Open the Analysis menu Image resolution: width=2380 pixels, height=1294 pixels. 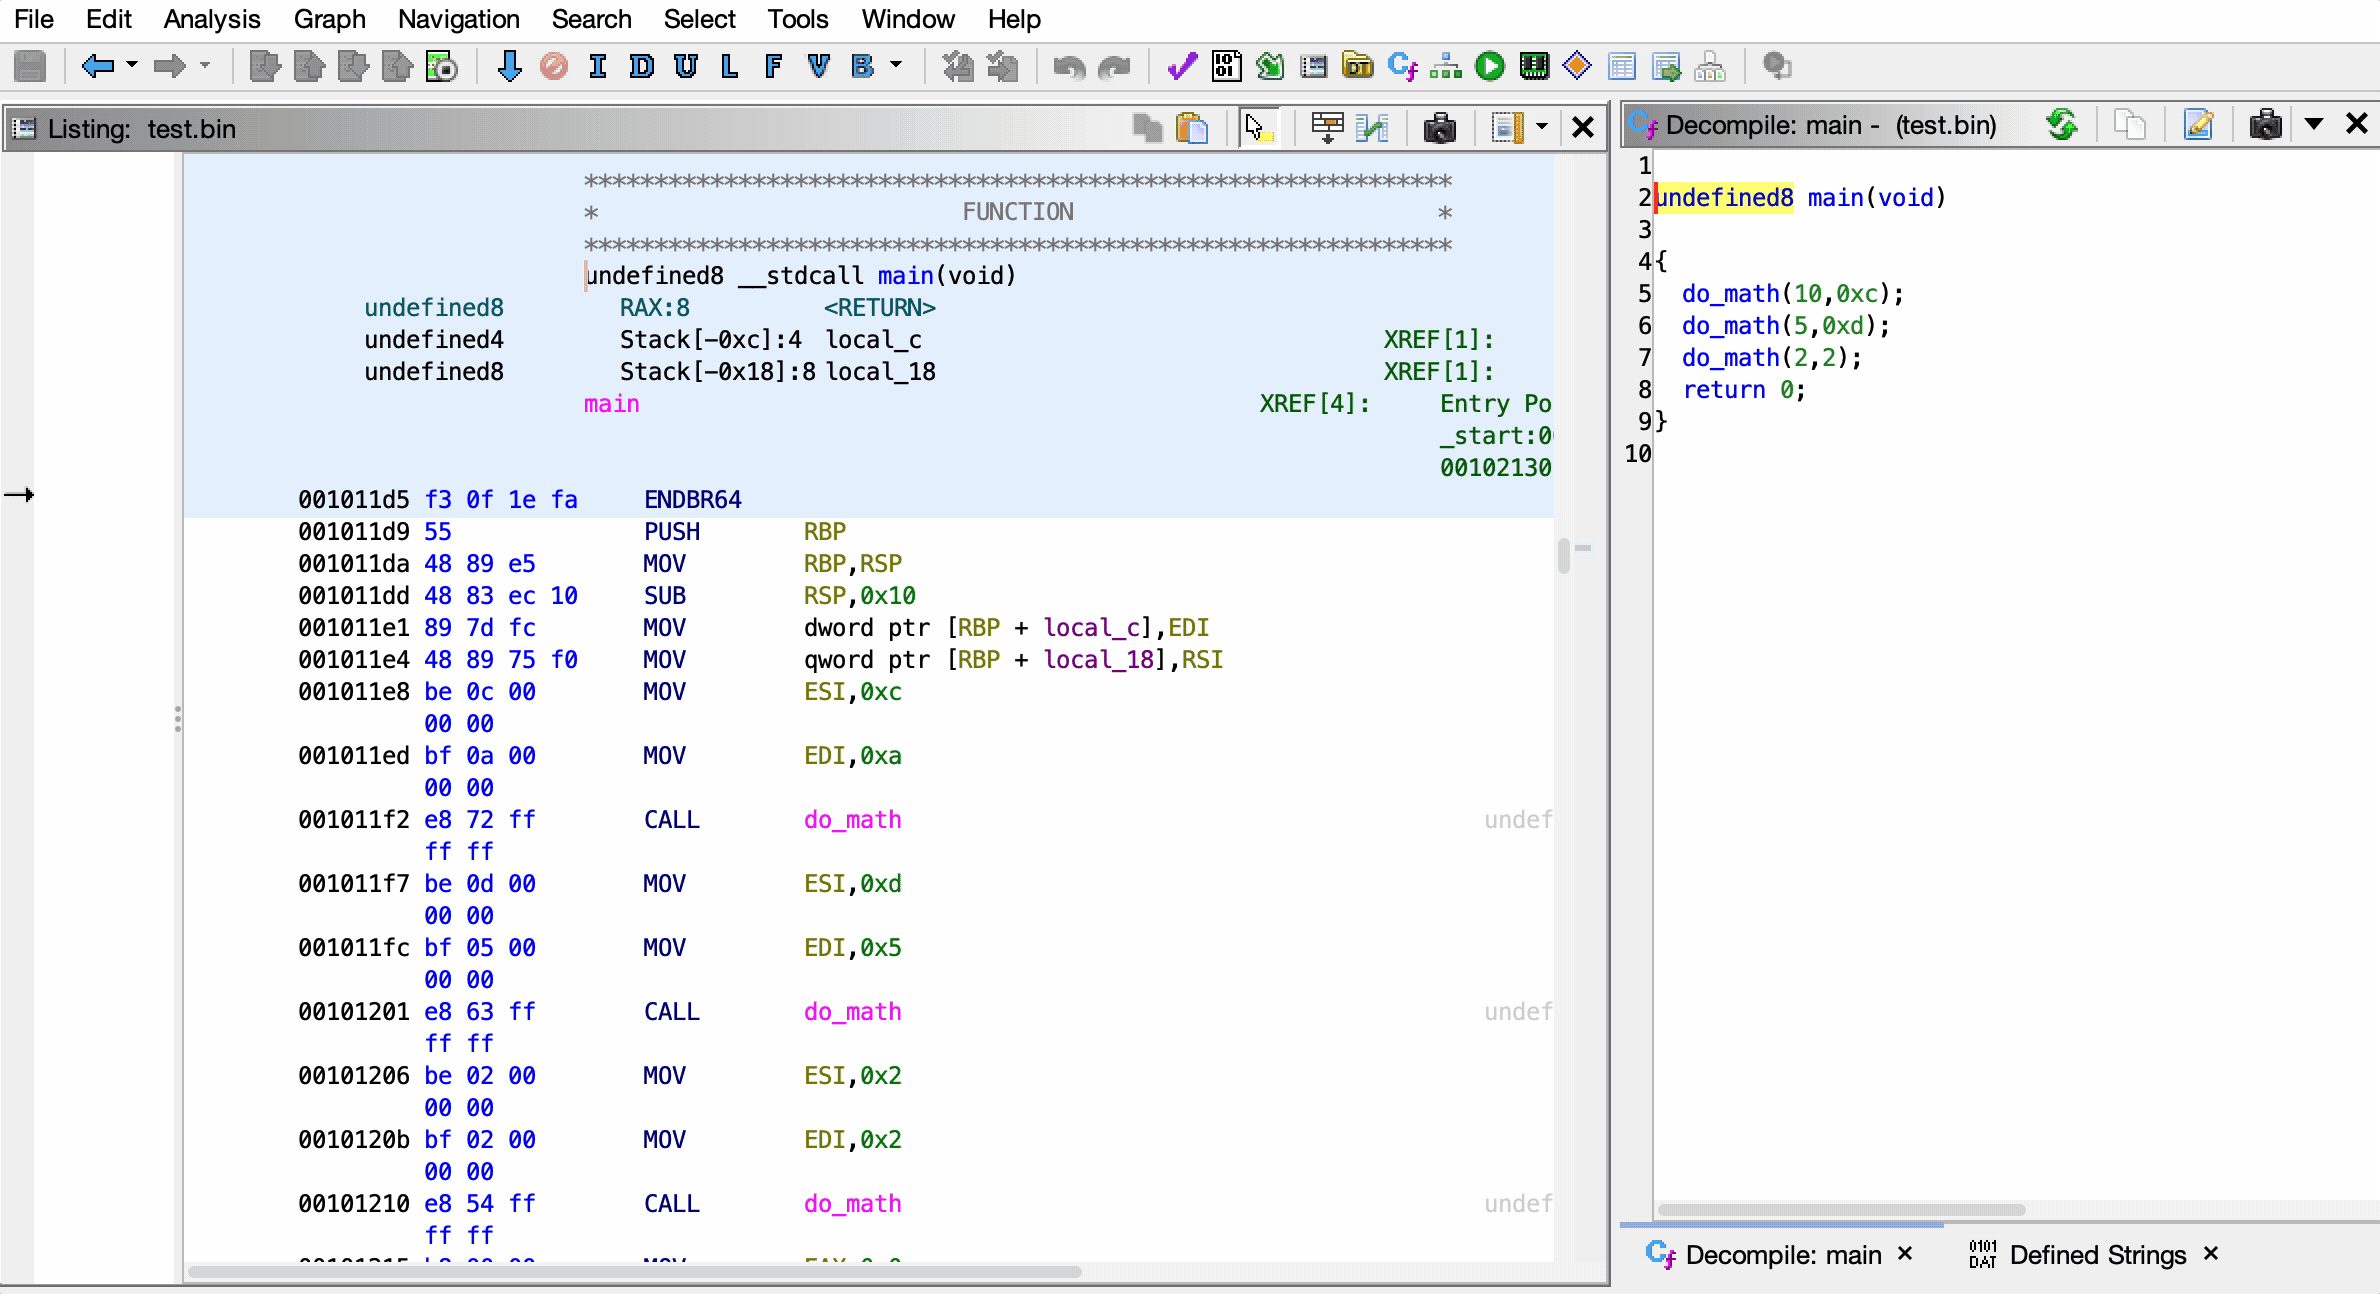coord(210,19)
